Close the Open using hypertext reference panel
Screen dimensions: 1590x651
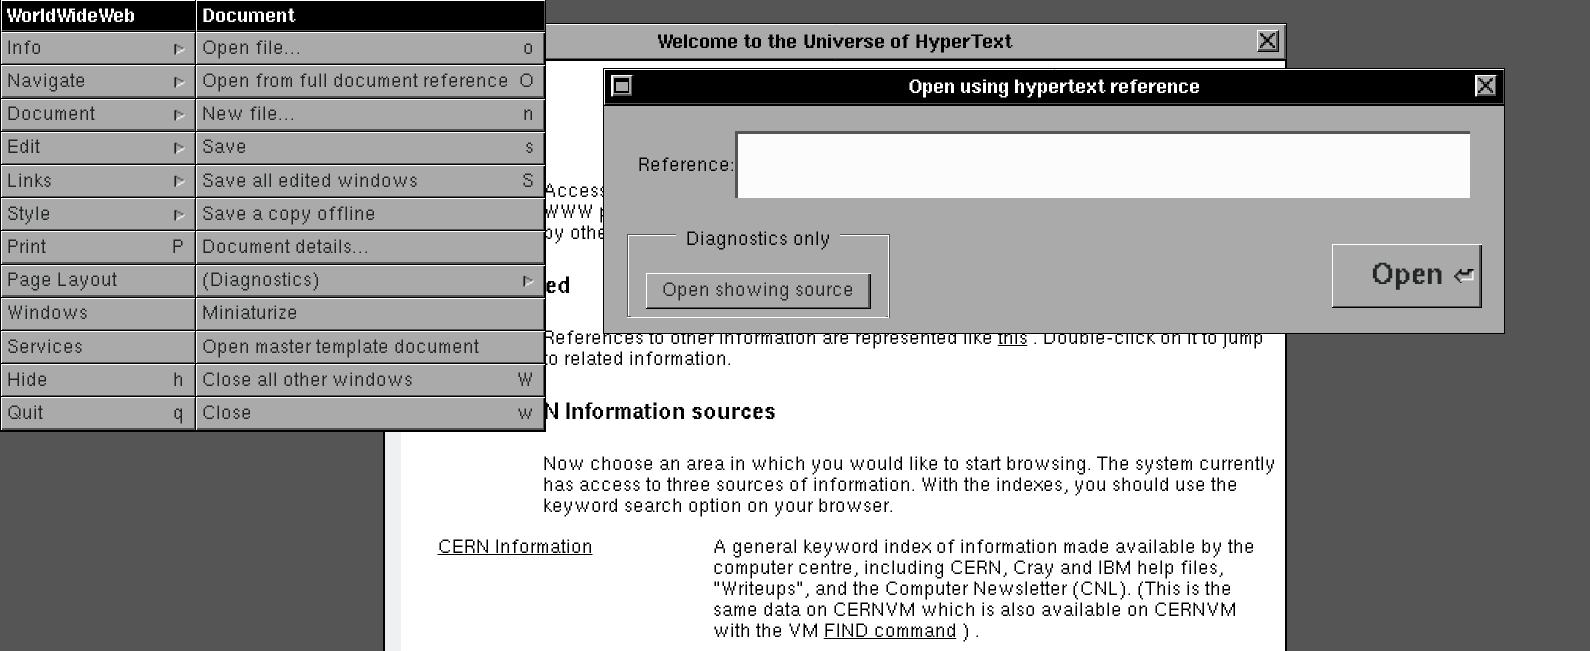coord(1485,86)
